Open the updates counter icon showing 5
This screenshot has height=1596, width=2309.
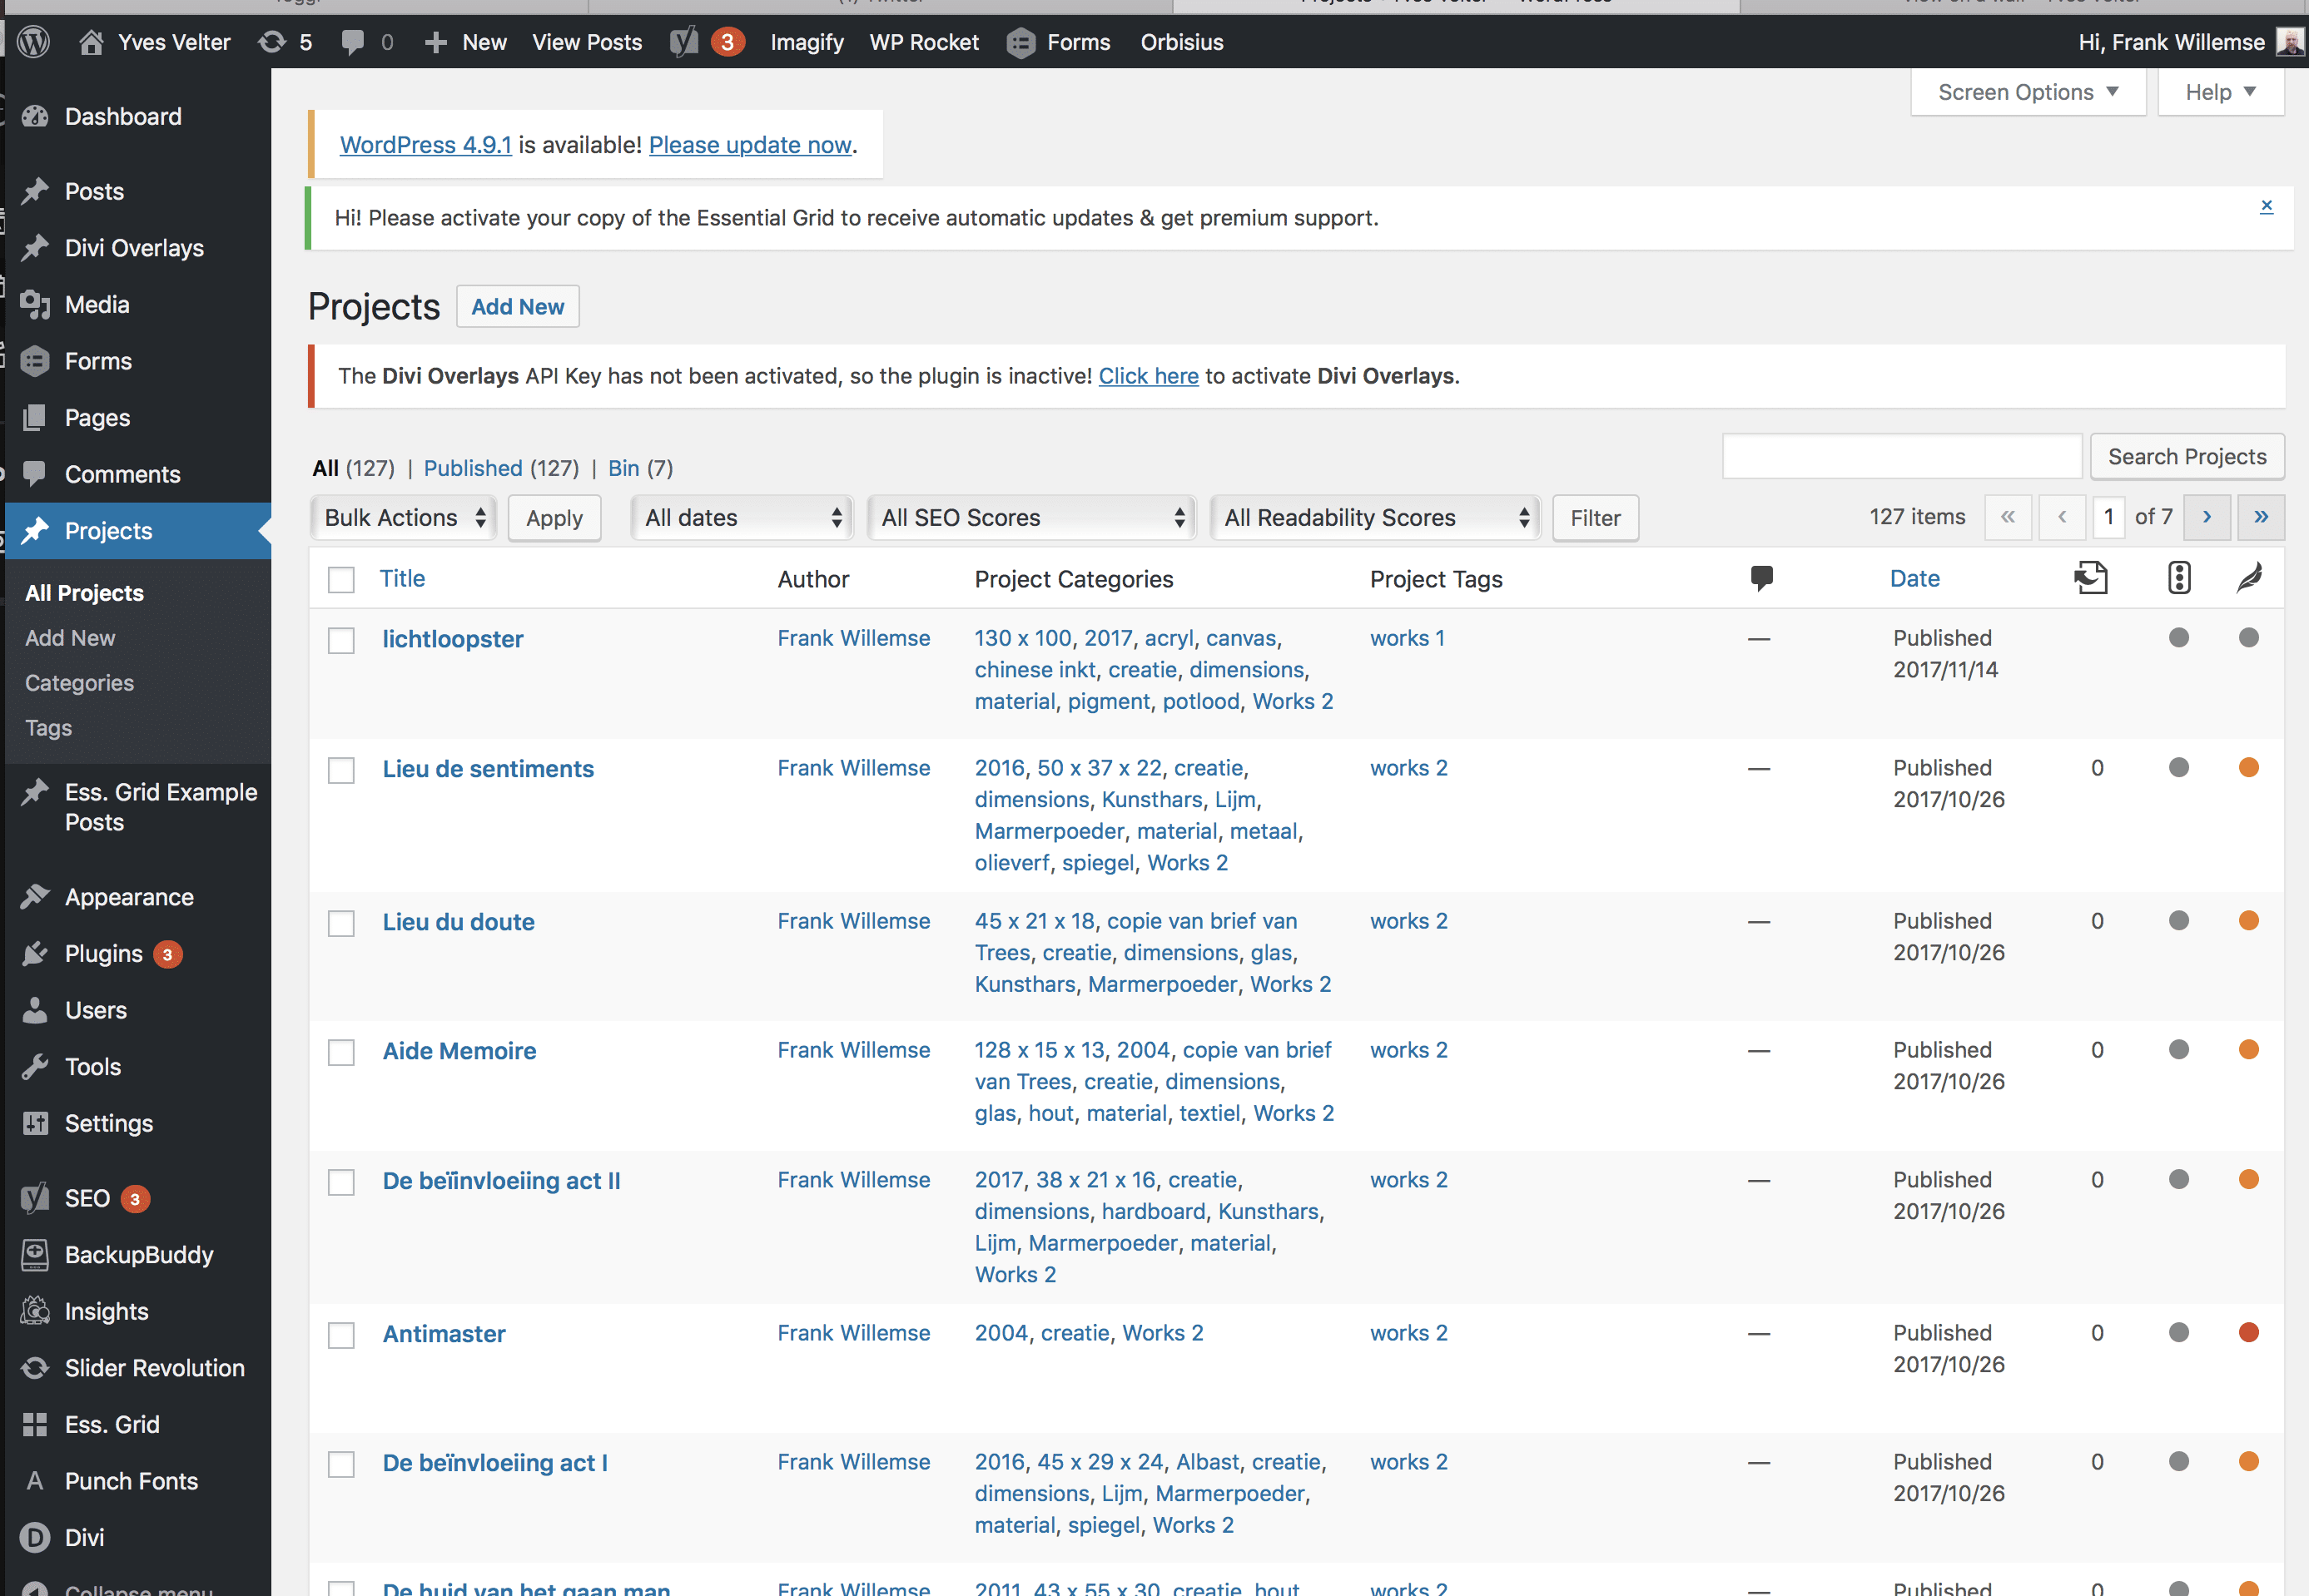tap(285, 42)
